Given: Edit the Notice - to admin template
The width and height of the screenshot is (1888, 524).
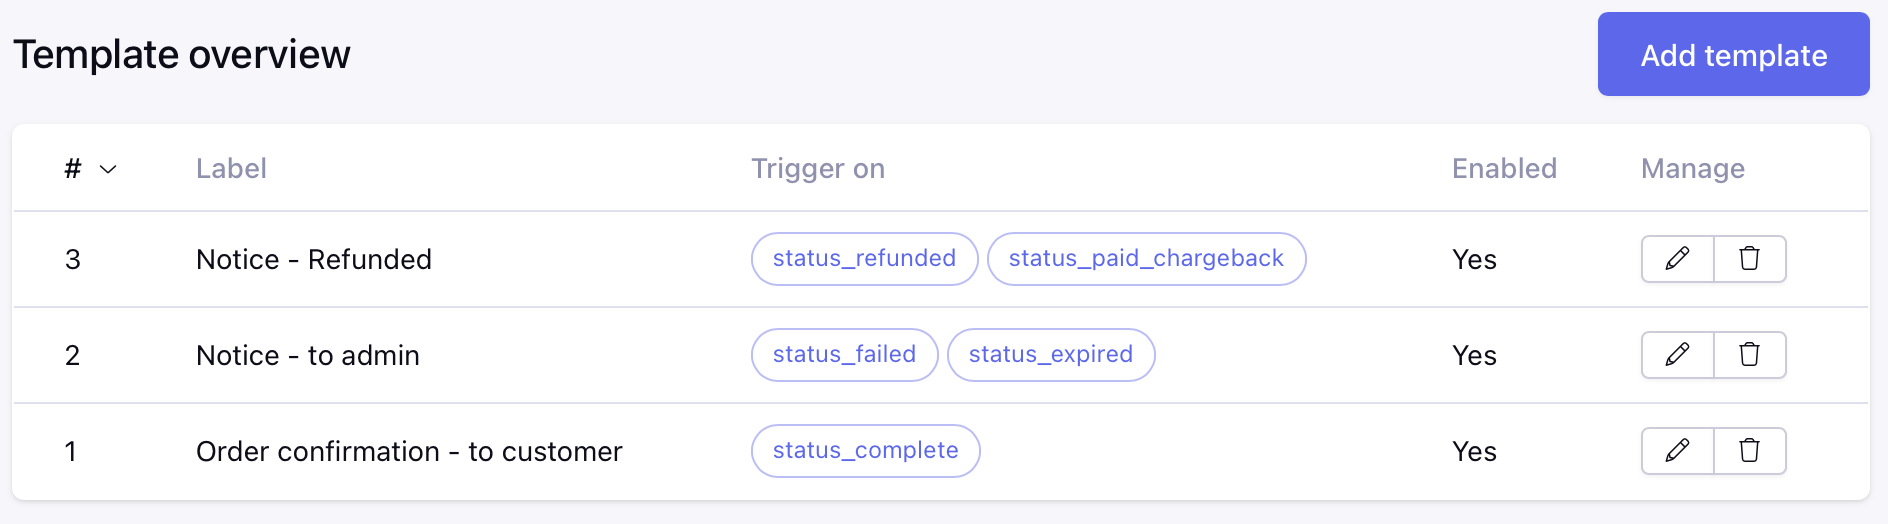Looking at the screenshot, I should pos(1678,355).
